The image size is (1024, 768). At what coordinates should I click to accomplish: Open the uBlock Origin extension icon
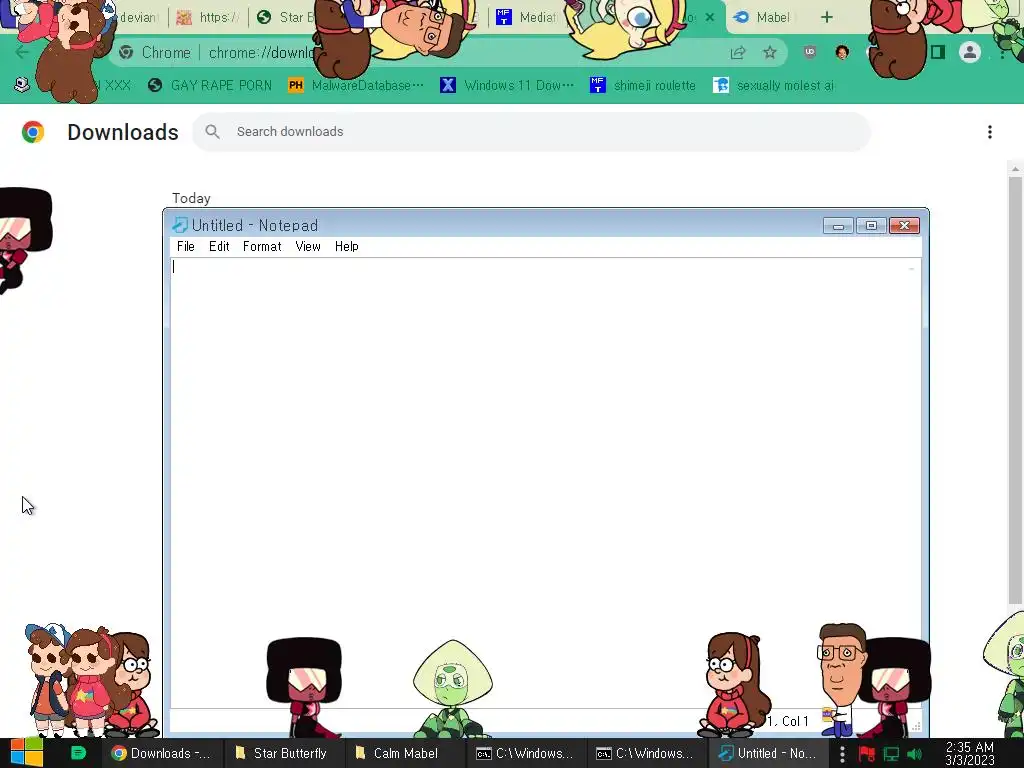point(810,52)
